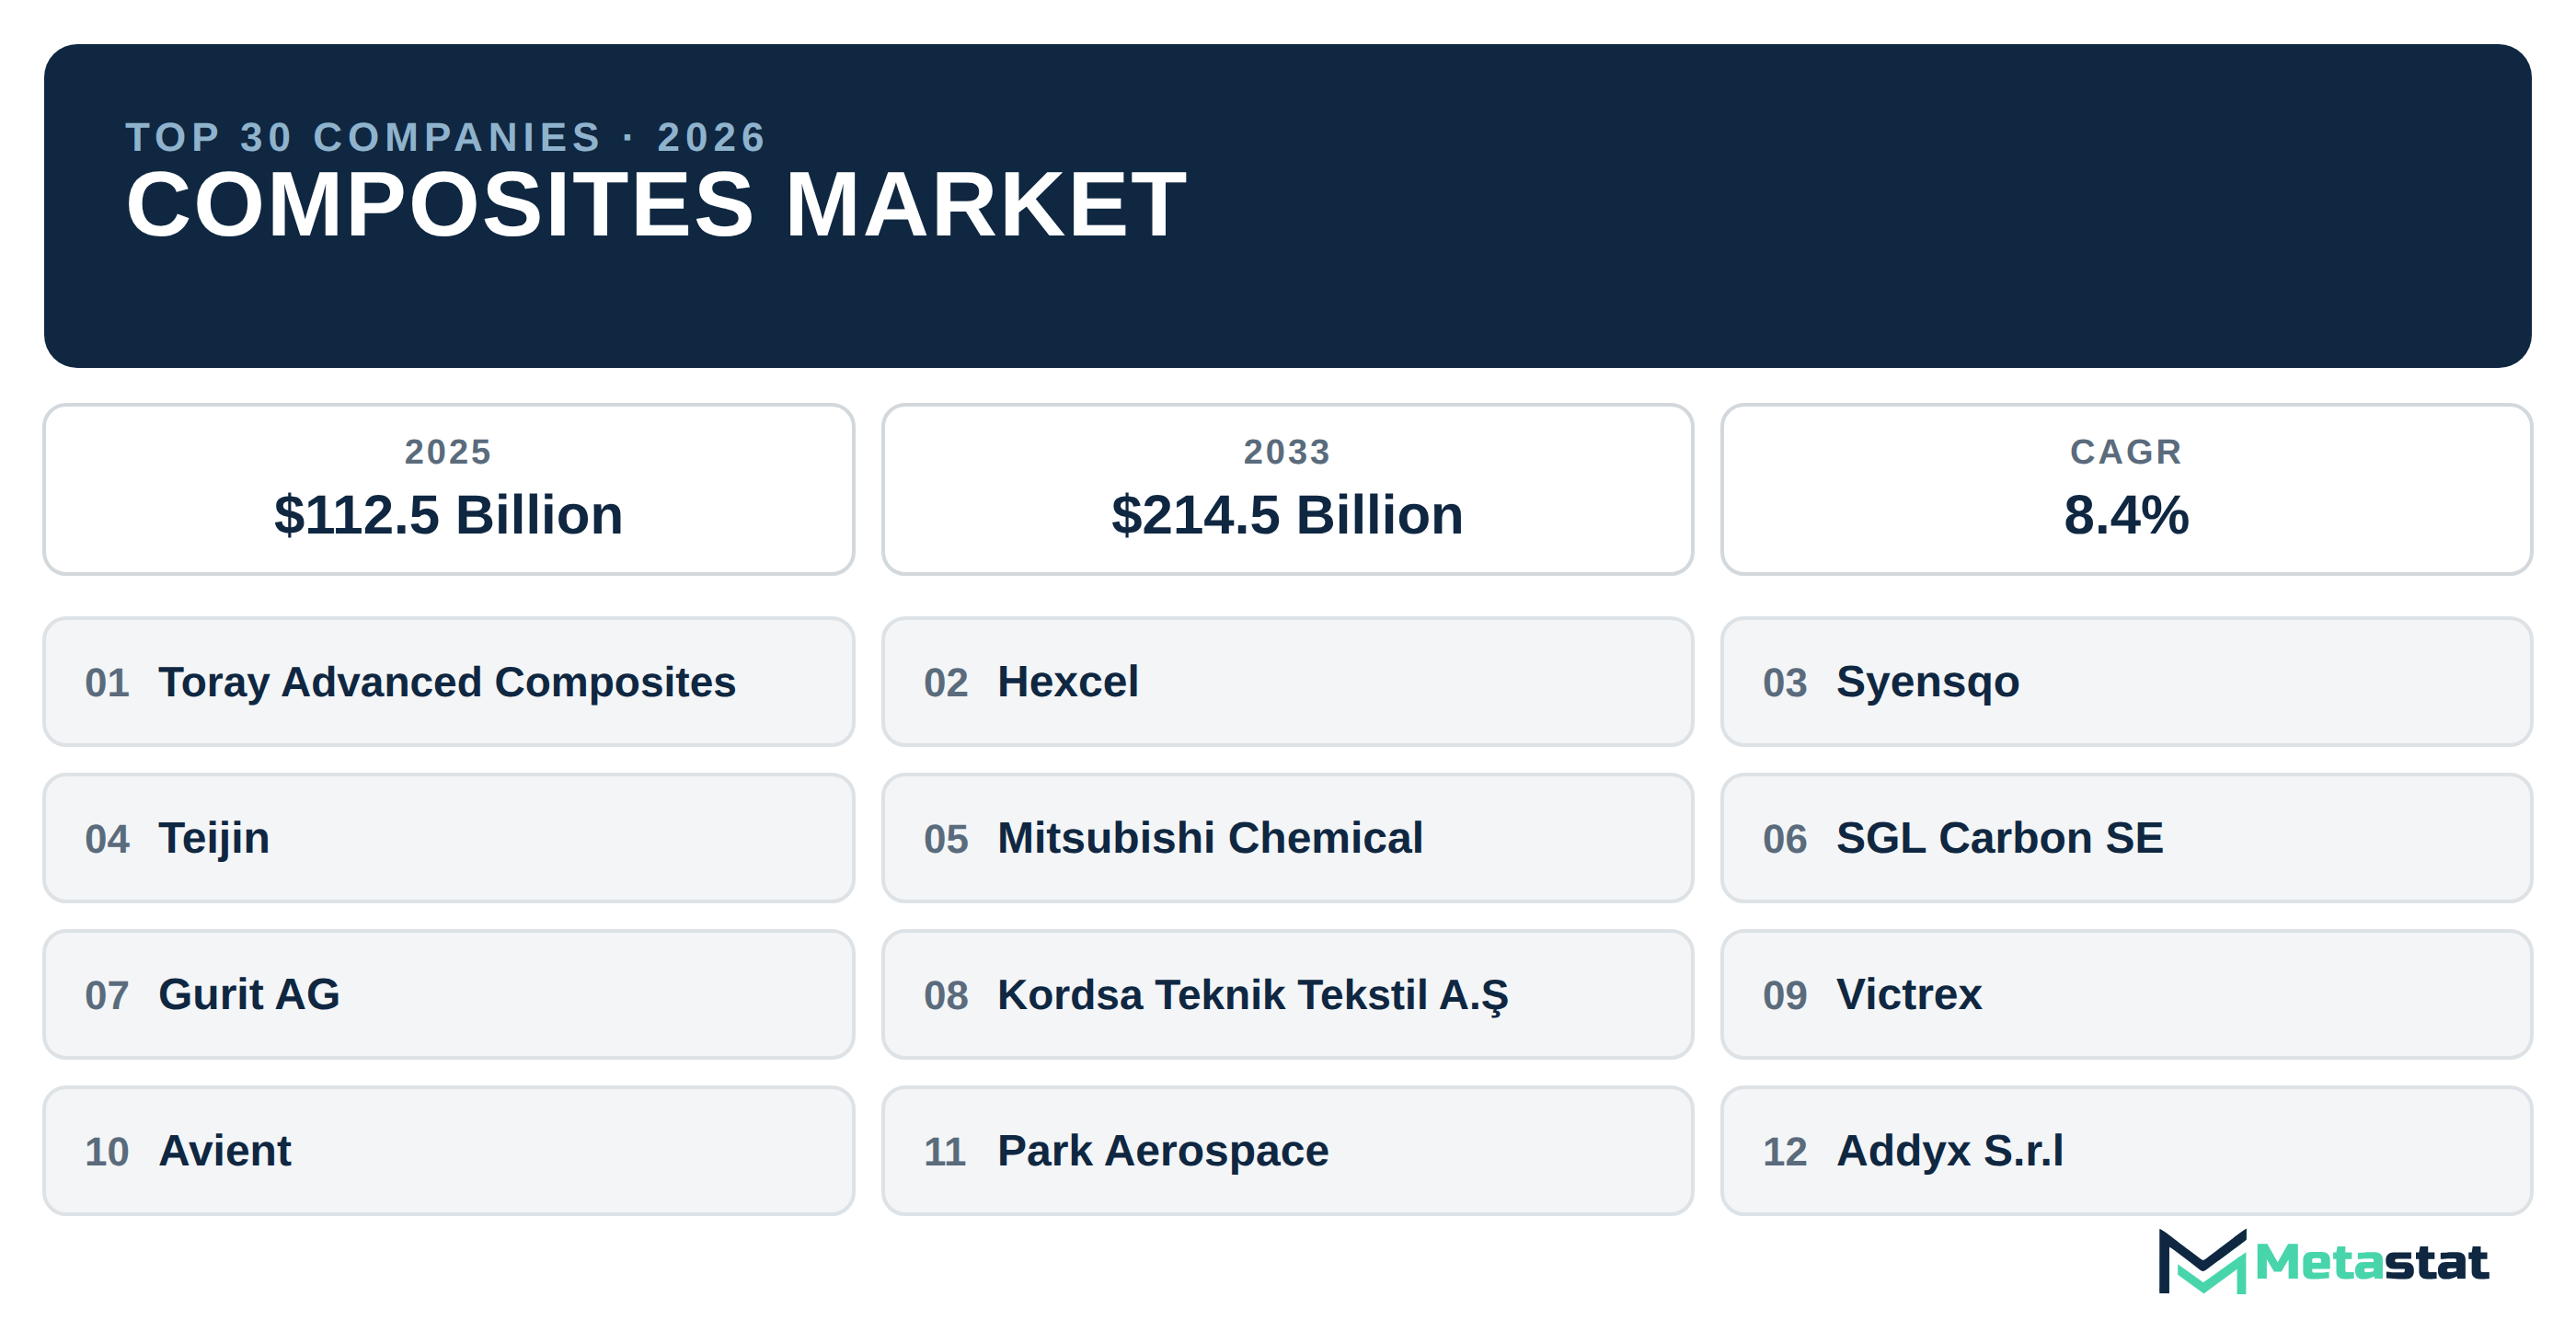Viewport: 2576px width, 1343px height.
Task: Click the 2033 stat label
Action: (x=1287, y=452)
